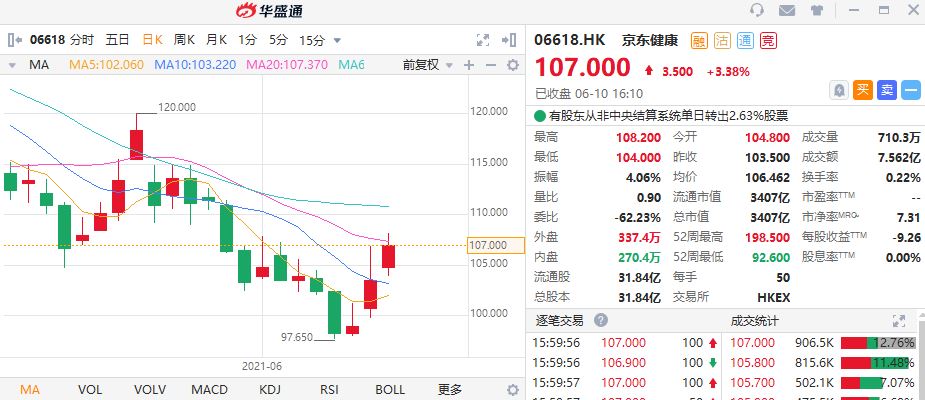Image resolution: width=925 pixels, height=400 pixels.
Task: Click the 竞 auction tag icon
Action: (x=768, y=40)
